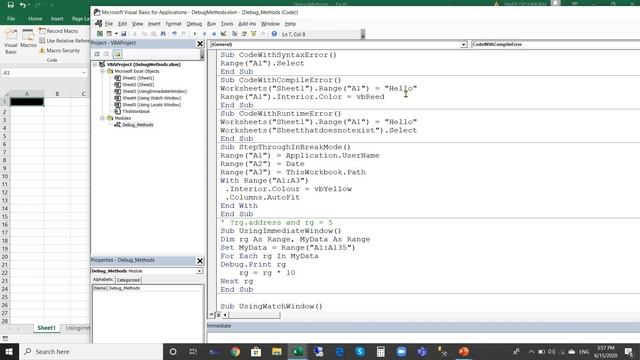Select ThisWorkbook in the project tree
The image size is (640, 360).
(x=136, y=111)
